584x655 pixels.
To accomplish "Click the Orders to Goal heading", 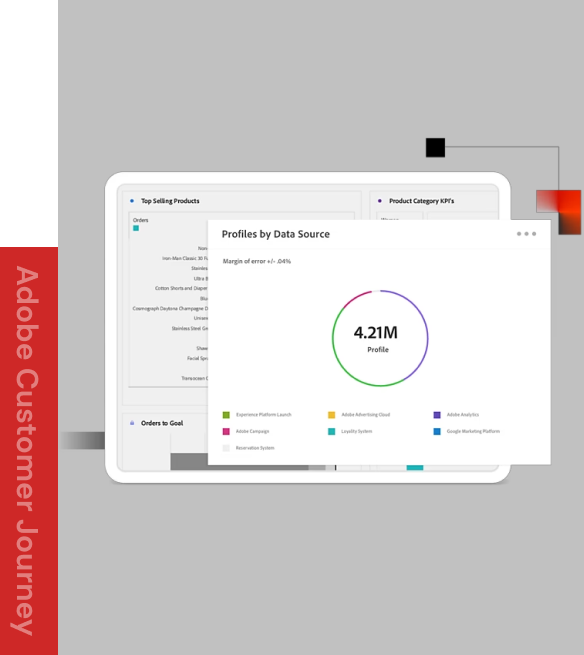I will click(162, 423).
